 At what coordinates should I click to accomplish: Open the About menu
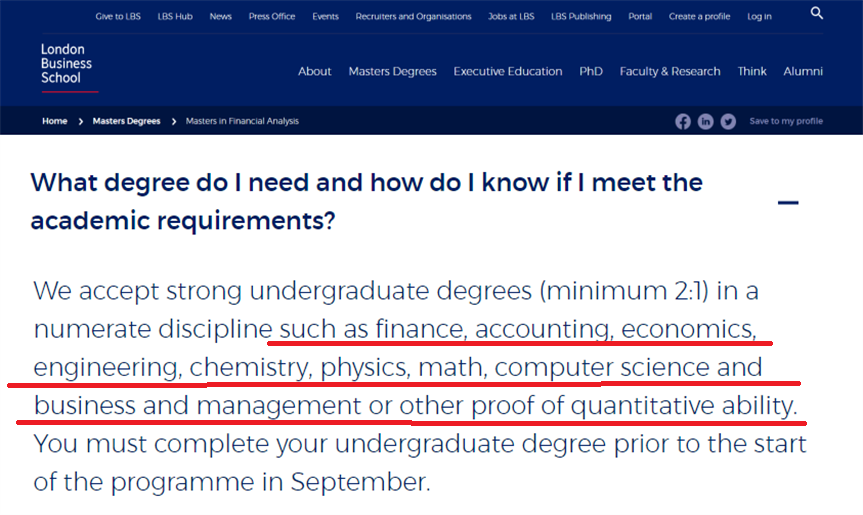(x=315, y=71)
